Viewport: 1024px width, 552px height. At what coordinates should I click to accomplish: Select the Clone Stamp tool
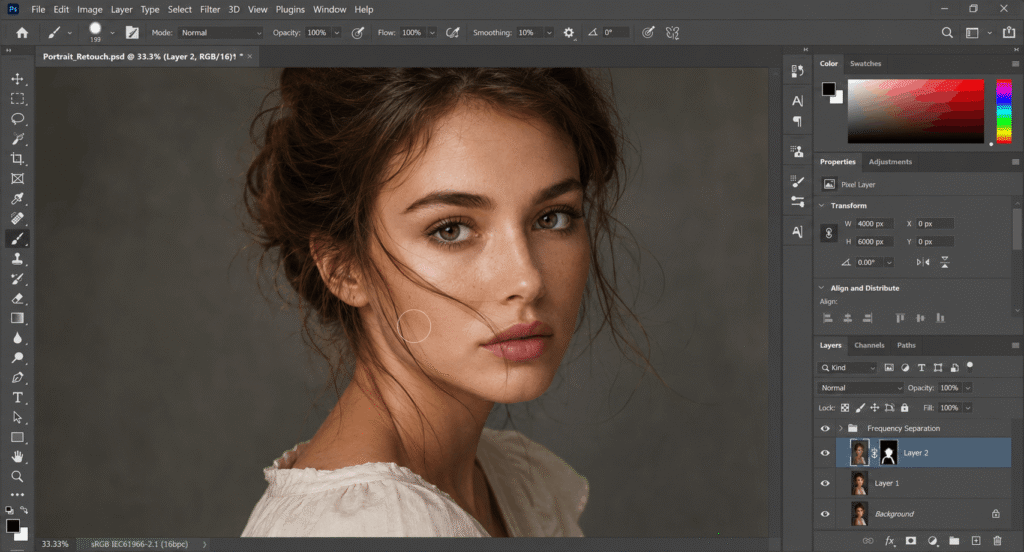pos(18,259)
